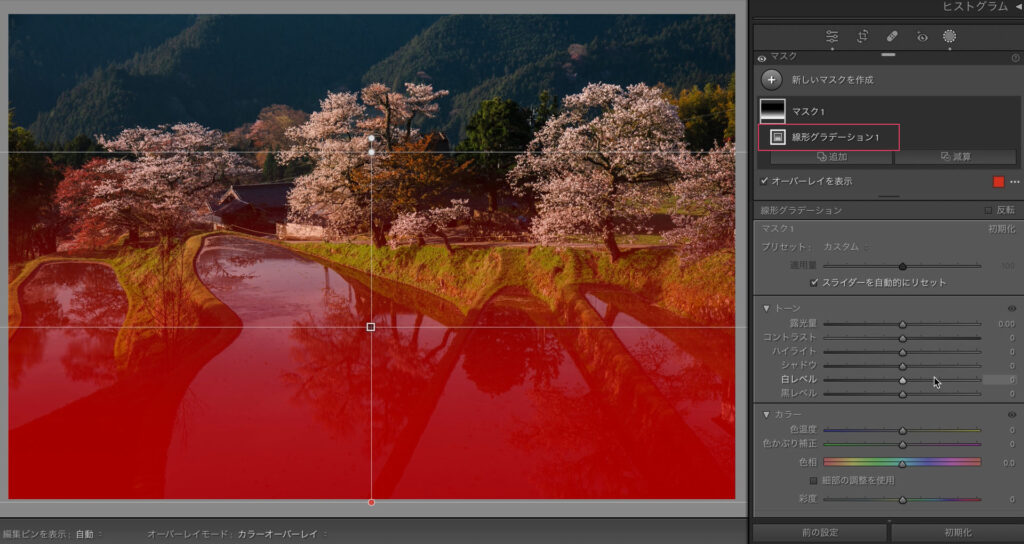Open the オーバーレイモード dropdown
1024x544 pixels.
pyautogui.click(x=282, y=534)
